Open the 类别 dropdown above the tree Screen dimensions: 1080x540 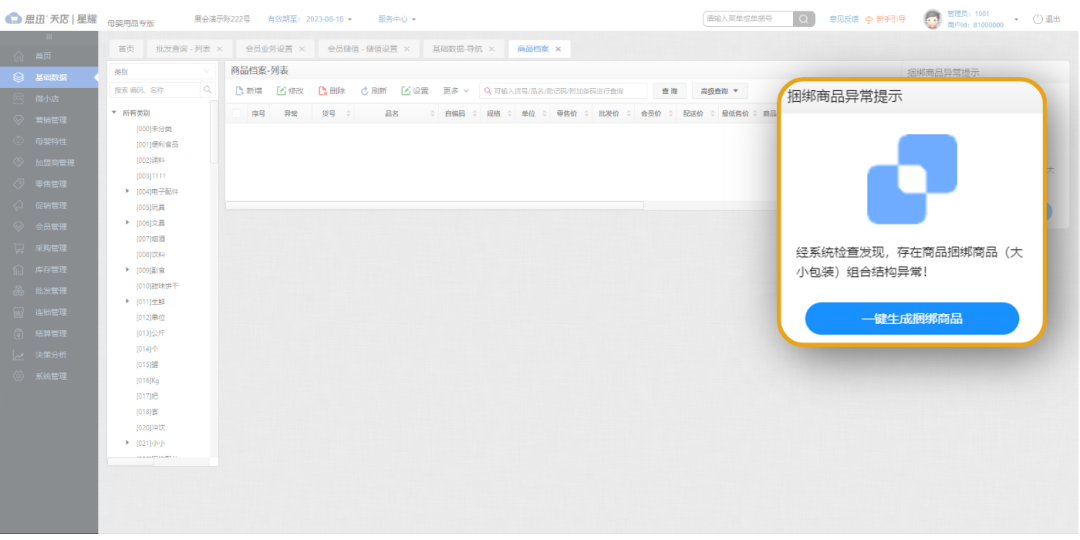[x=161, y=72]
